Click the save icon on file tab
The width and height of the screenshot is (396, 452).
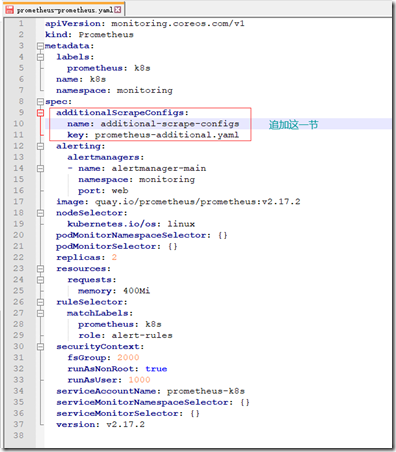coord(10,10)
